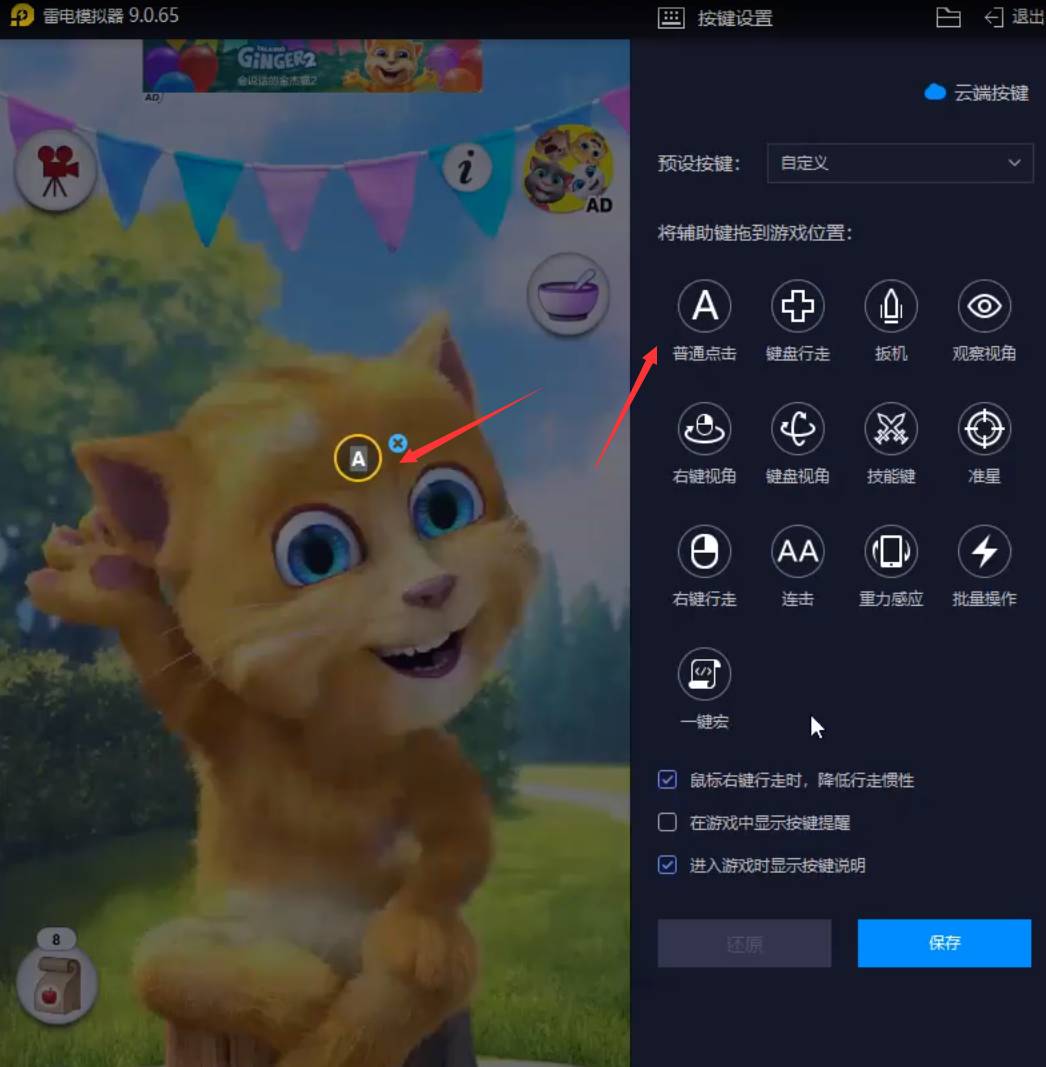Image resolution: width=1046 pixels, height=1067 pixels.
Task: Select the 右键行走 mouse icon
Action: coord(704,551)
